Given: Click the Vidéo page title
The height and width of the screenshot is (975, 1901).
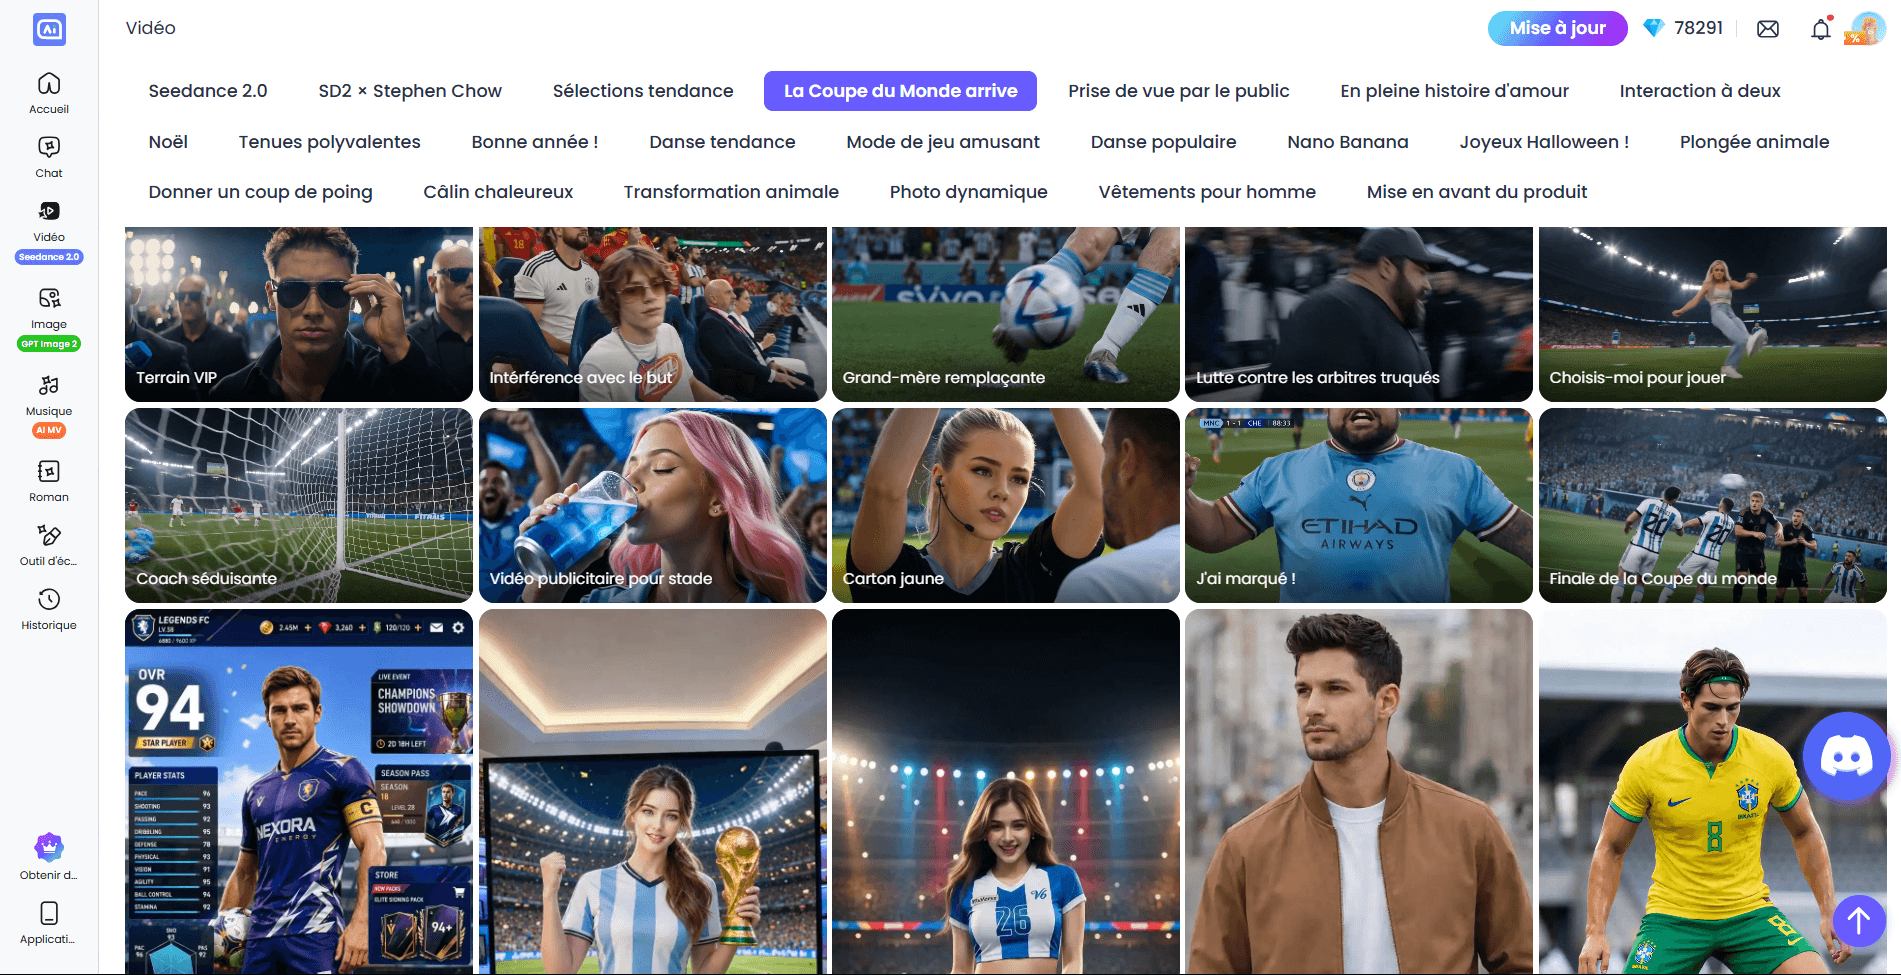Looking at the screenshot, I should pos(151,28).
